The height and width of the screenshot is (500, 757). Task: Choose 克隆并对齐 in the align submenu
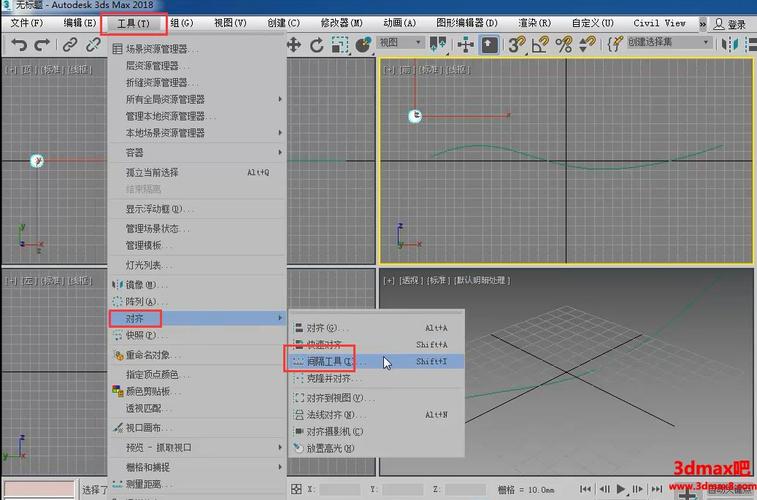point(377,378)
